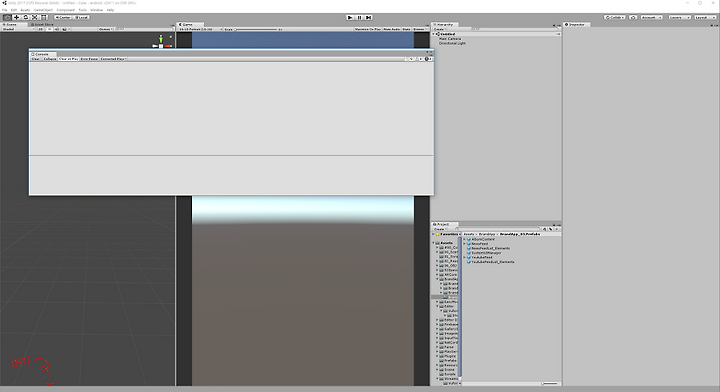Select the Rect transform tool

tap(44, 17)
